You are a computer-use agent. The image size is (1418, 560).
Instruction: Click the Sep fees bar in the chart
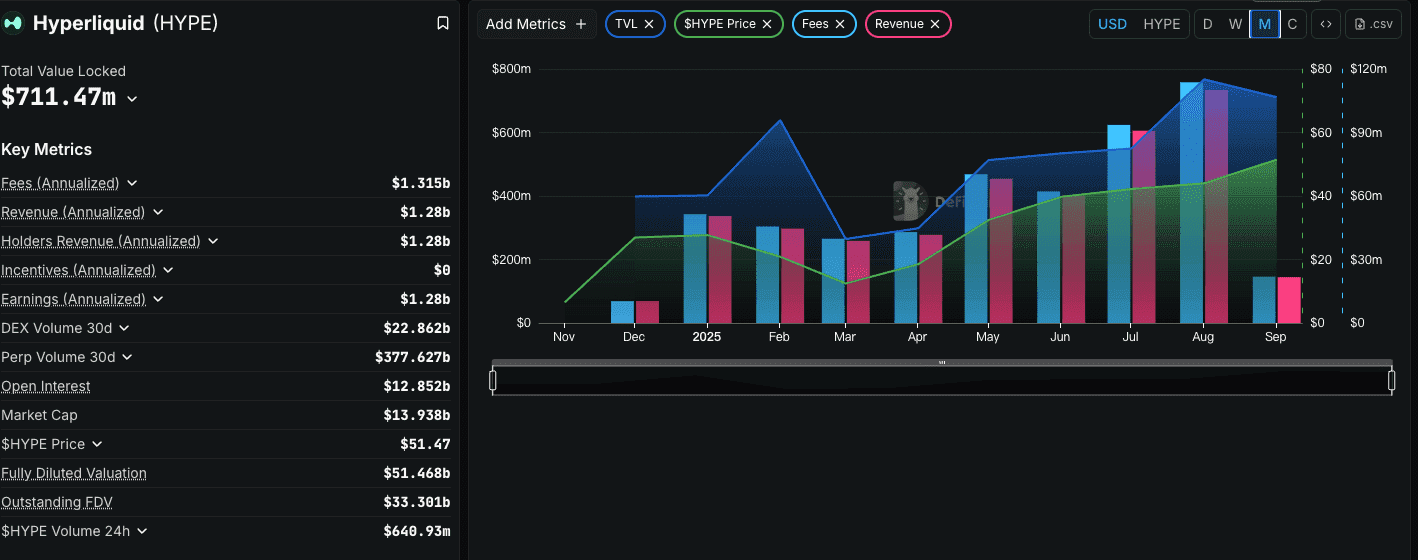click(1264, 299)
